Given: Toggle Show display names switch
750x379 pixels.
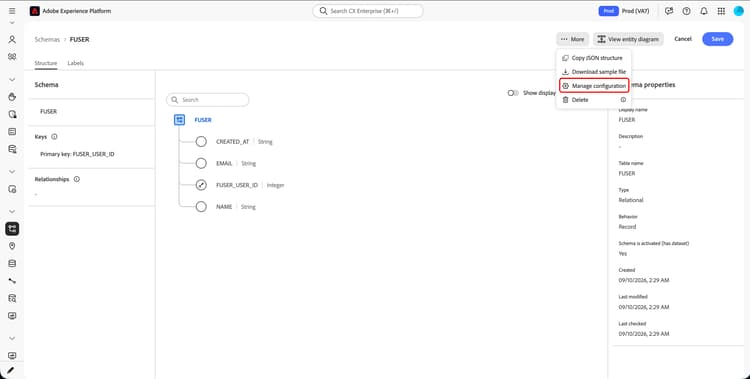Looking at the screenshot, I should tap(513, 93).
